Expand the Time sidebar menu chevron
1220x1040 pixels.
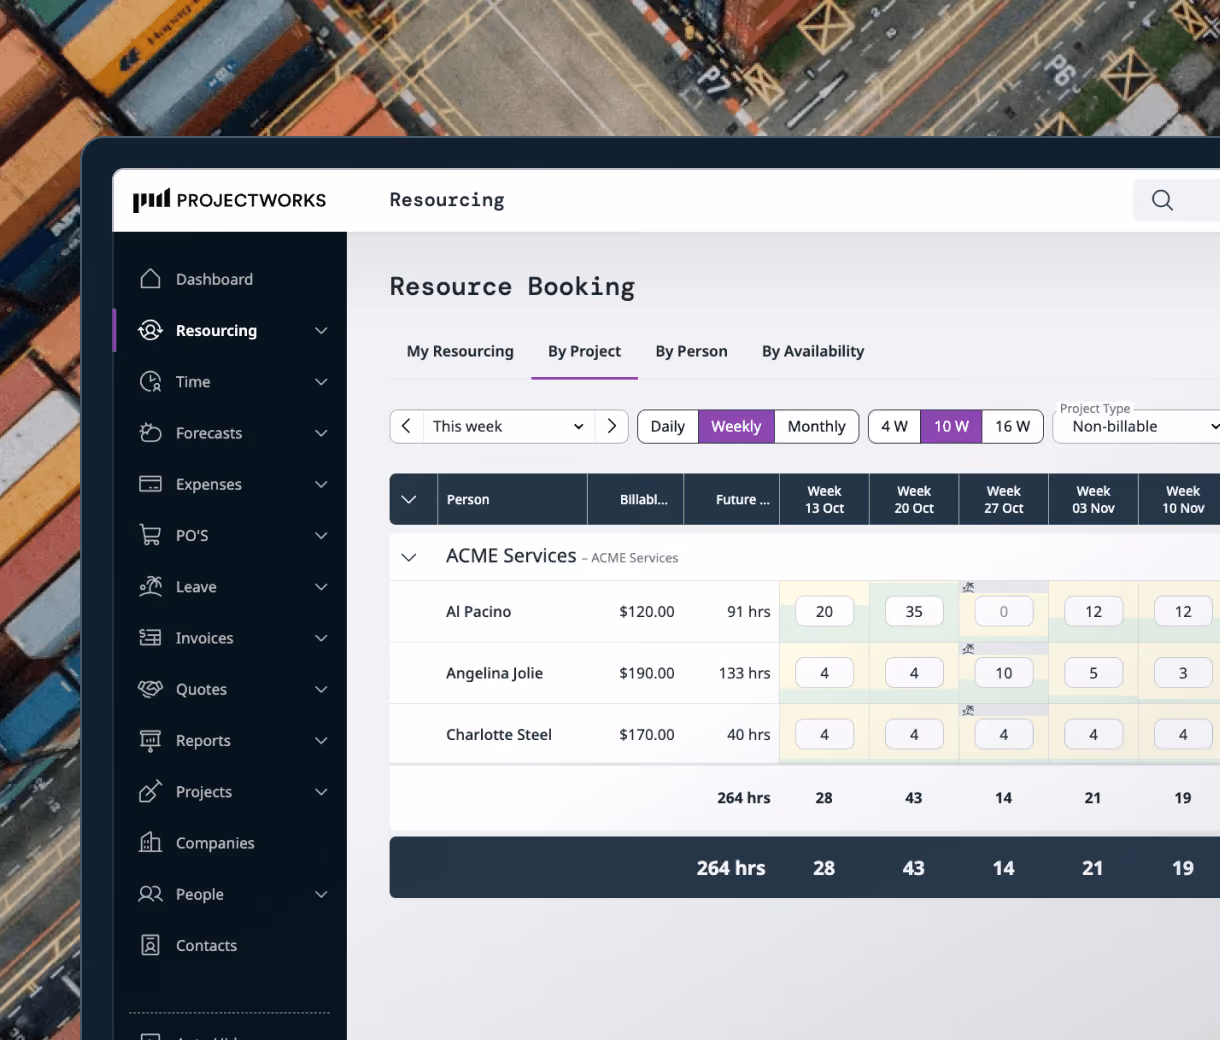coord(321,381)
